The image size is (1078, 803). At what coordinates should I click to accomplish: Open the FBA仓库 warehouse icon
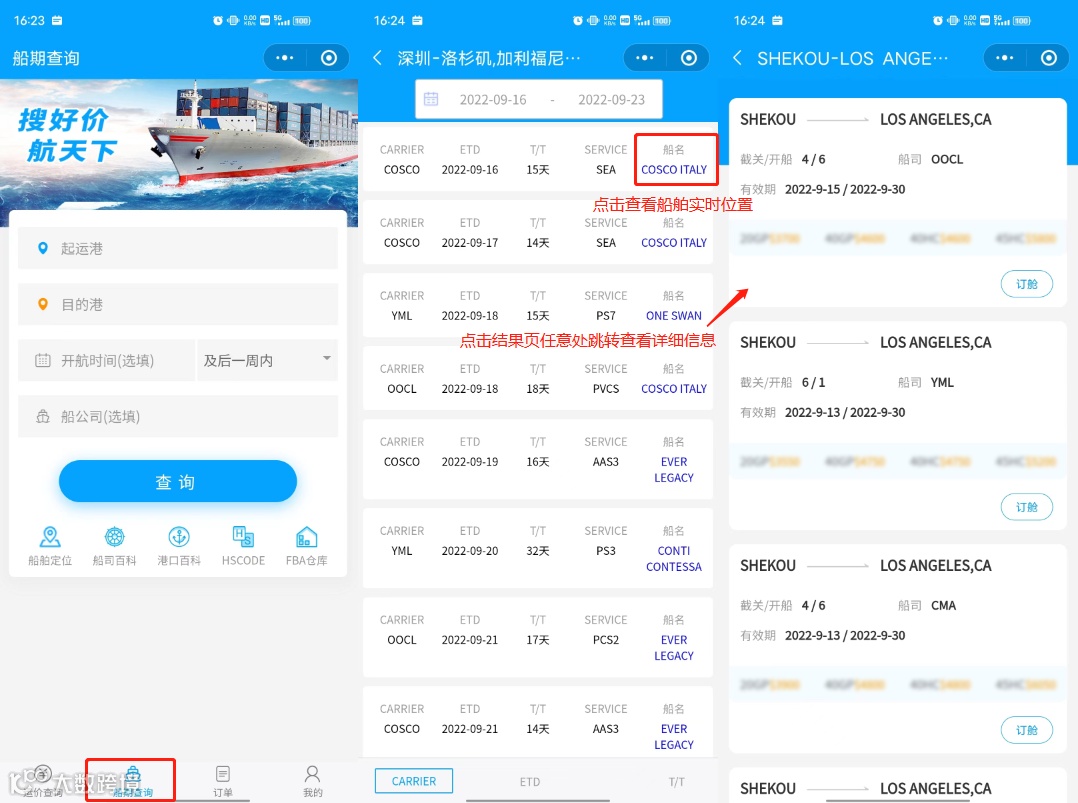pos(307,544)
